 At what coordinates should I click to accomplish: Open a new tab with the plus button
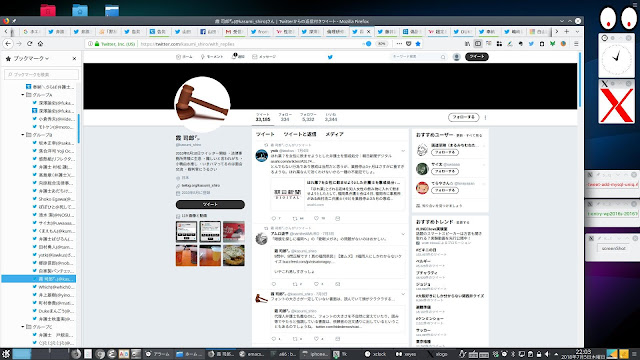coord(567,31)
